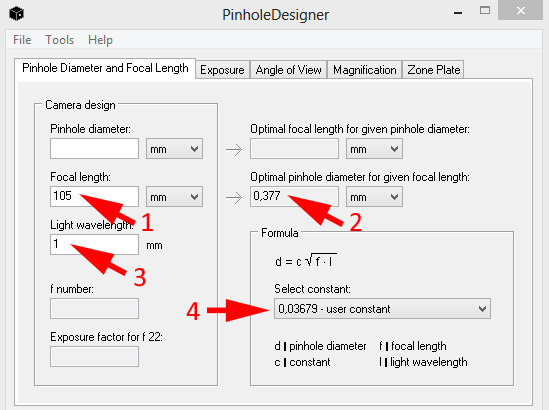Click the Light wavelength input field

click(x=95, y=244)
